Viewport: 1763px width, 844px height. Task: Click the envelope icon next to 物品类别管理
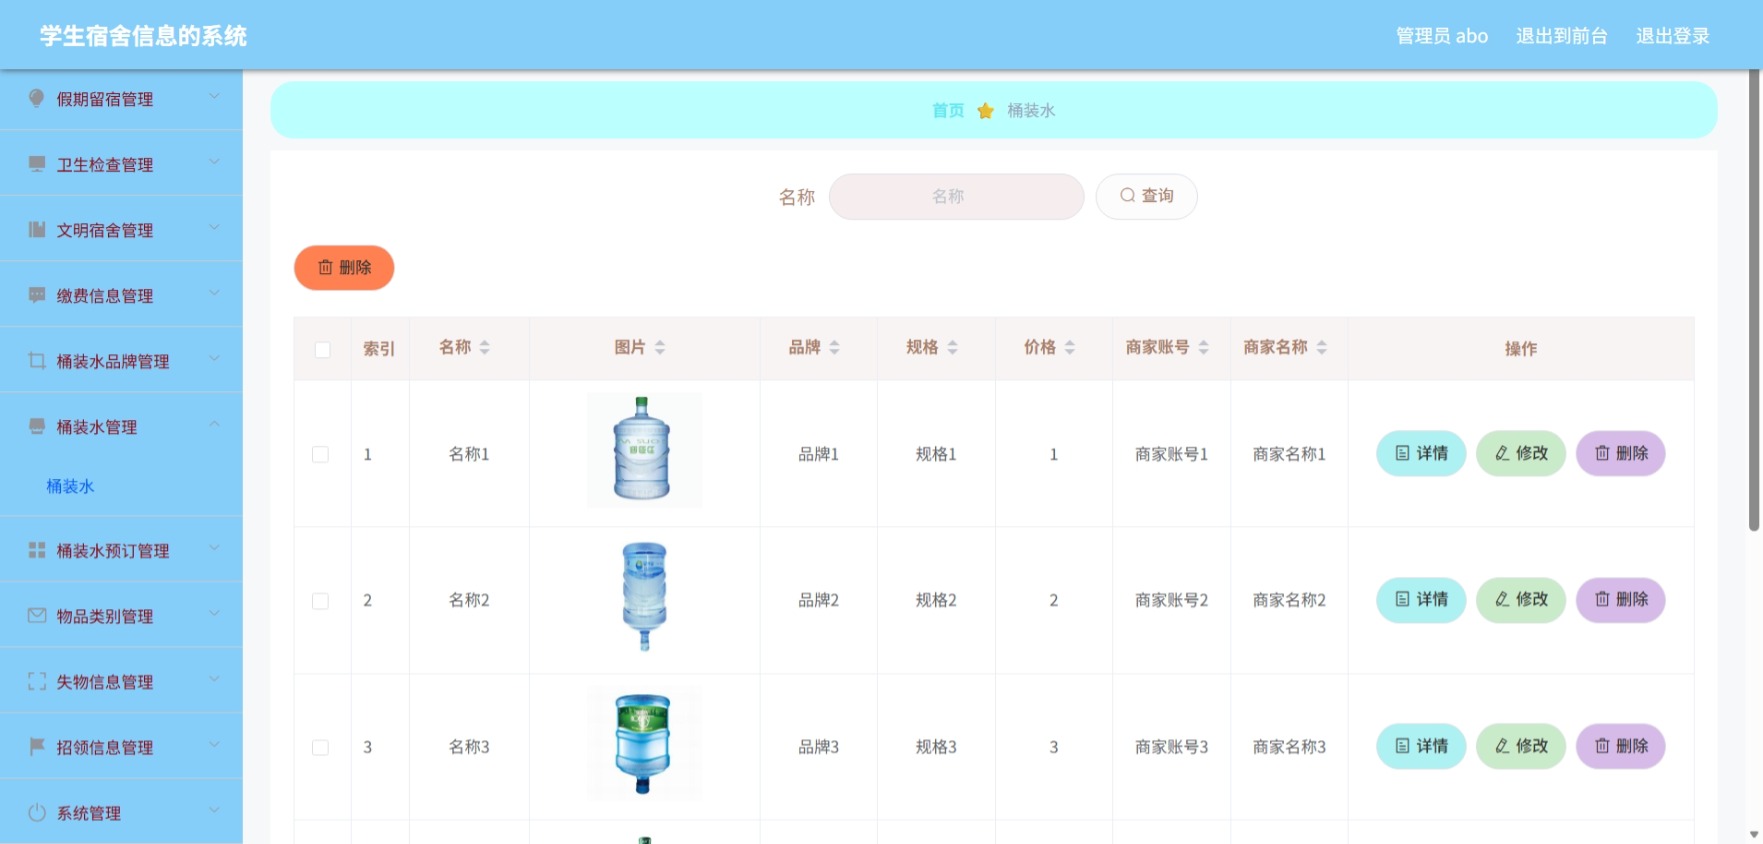pos(37,615)
